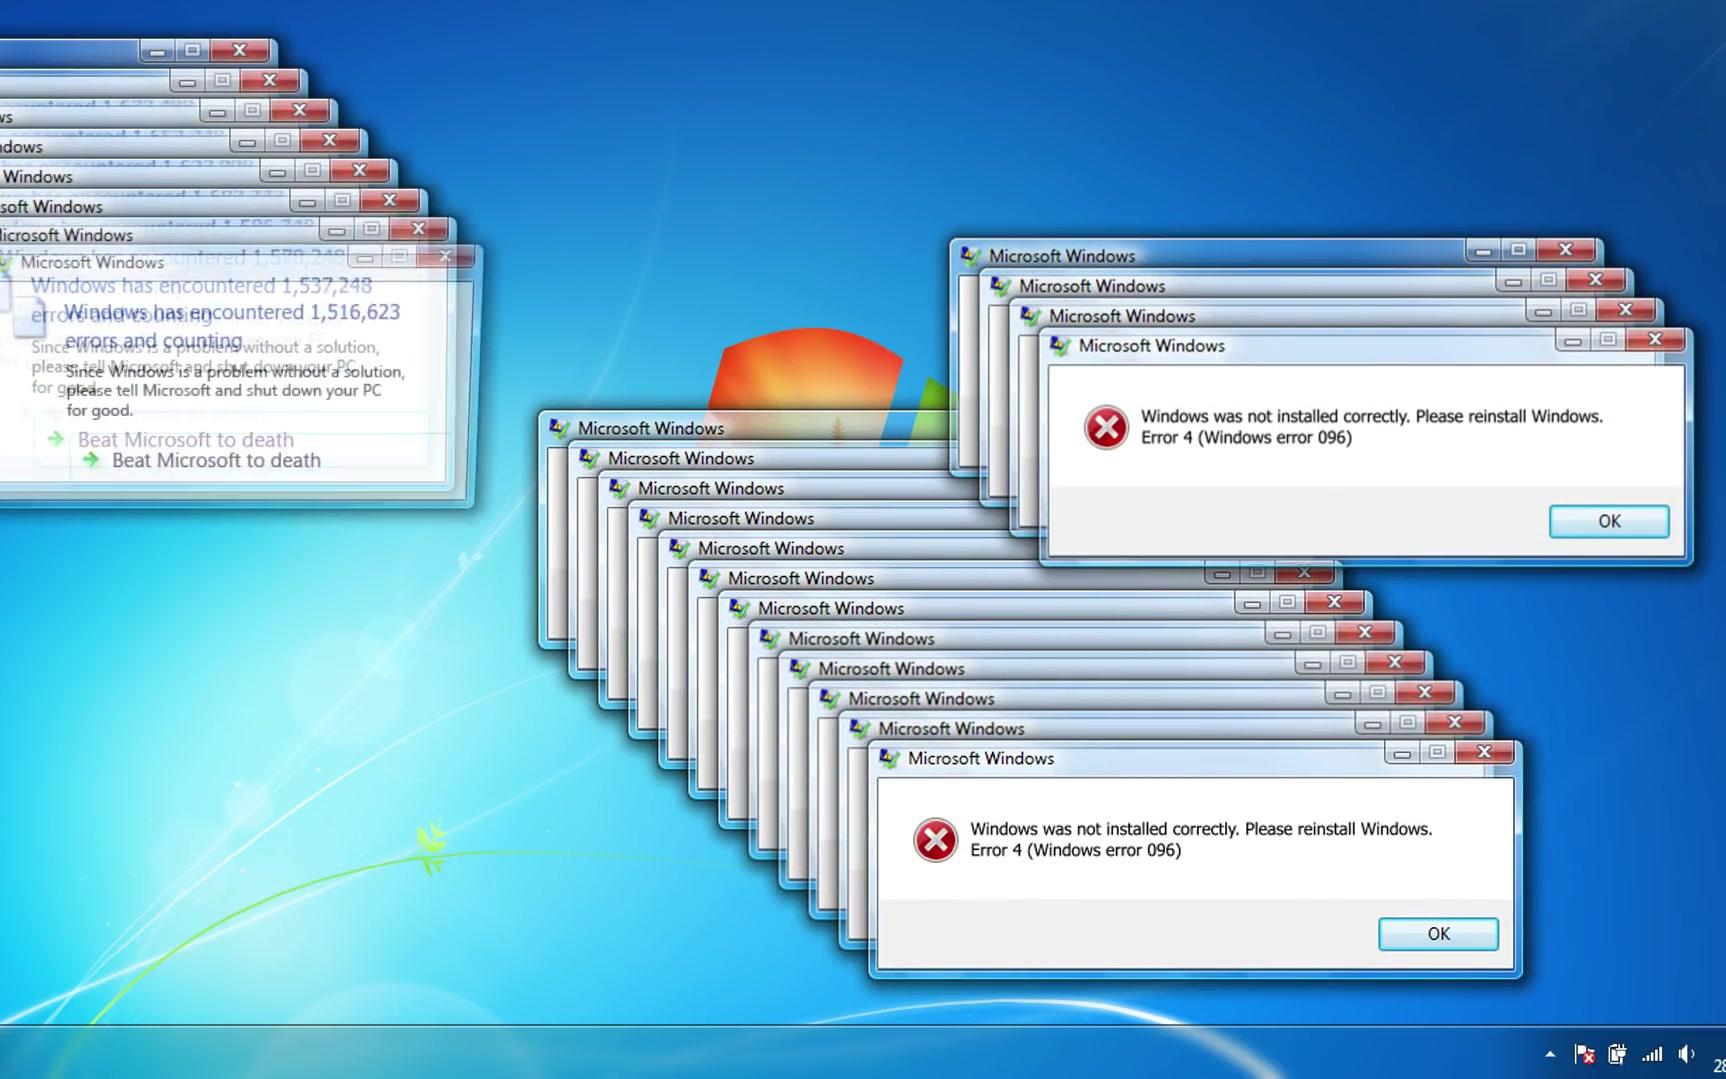Click 'Windows has encountered 1,516,623' heading text

click(232, 312)
